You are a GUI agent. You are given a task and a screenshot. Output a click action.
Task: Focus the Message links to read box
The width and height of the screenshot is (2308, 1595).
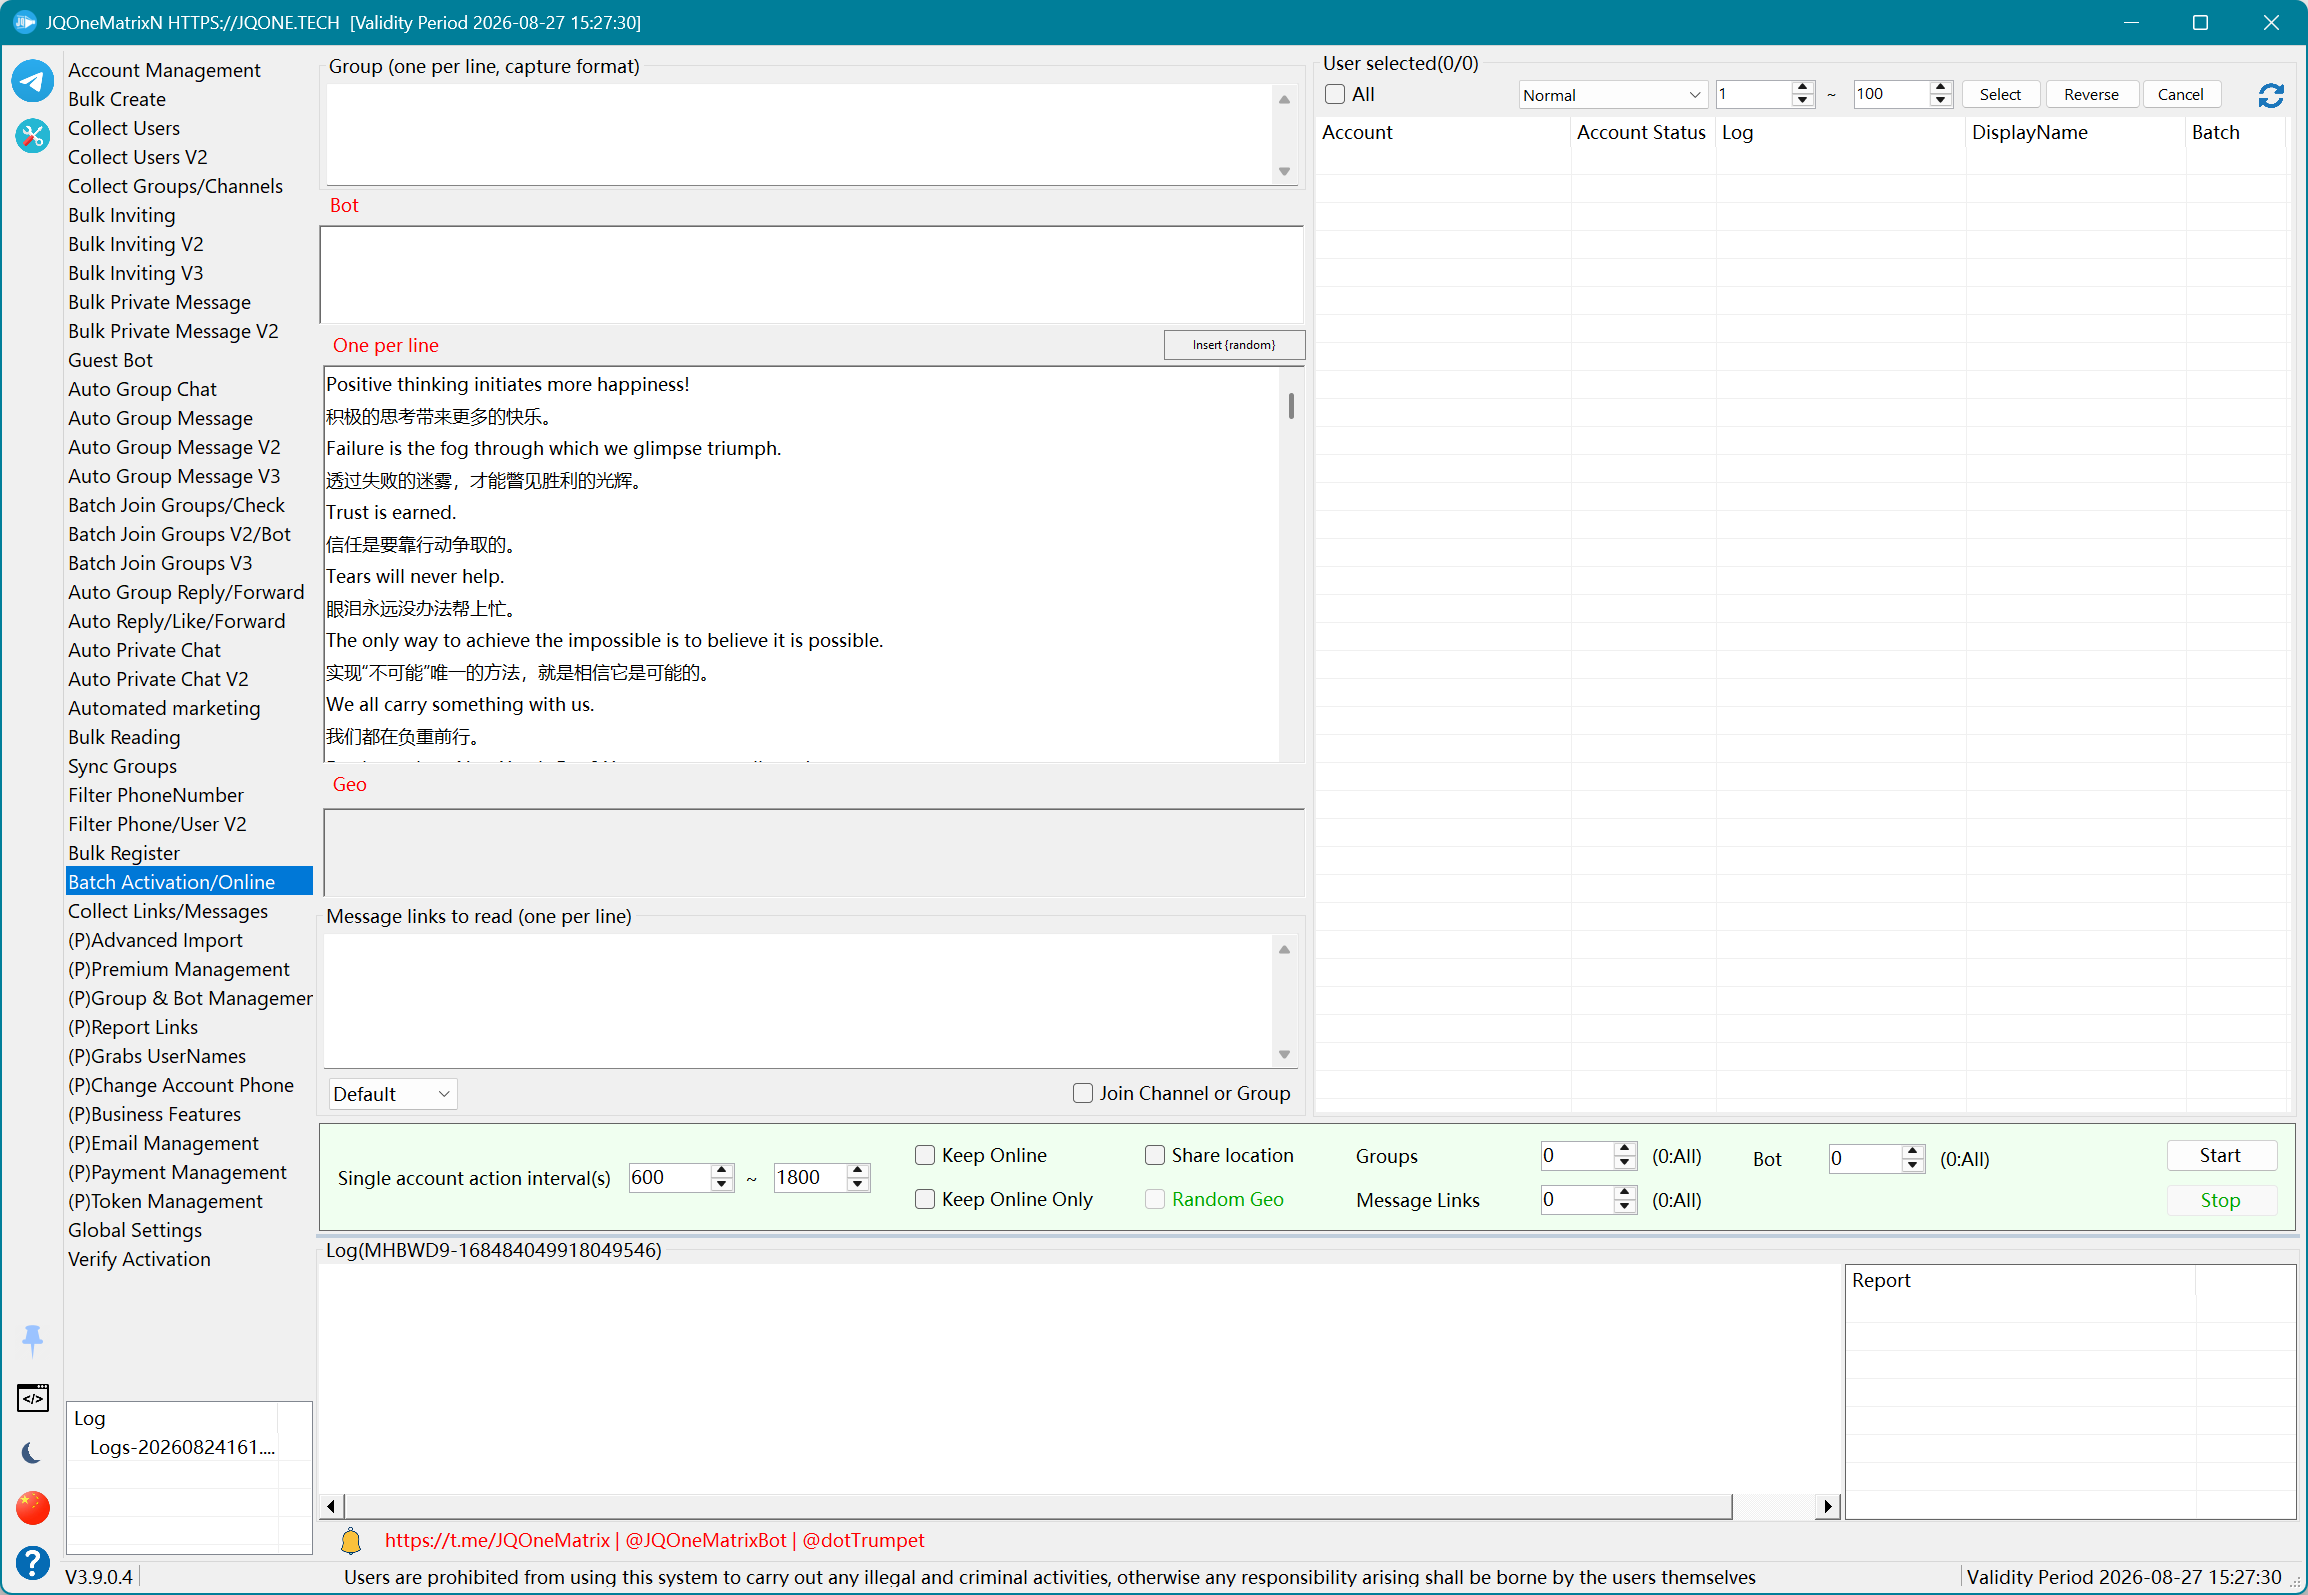799,1001
